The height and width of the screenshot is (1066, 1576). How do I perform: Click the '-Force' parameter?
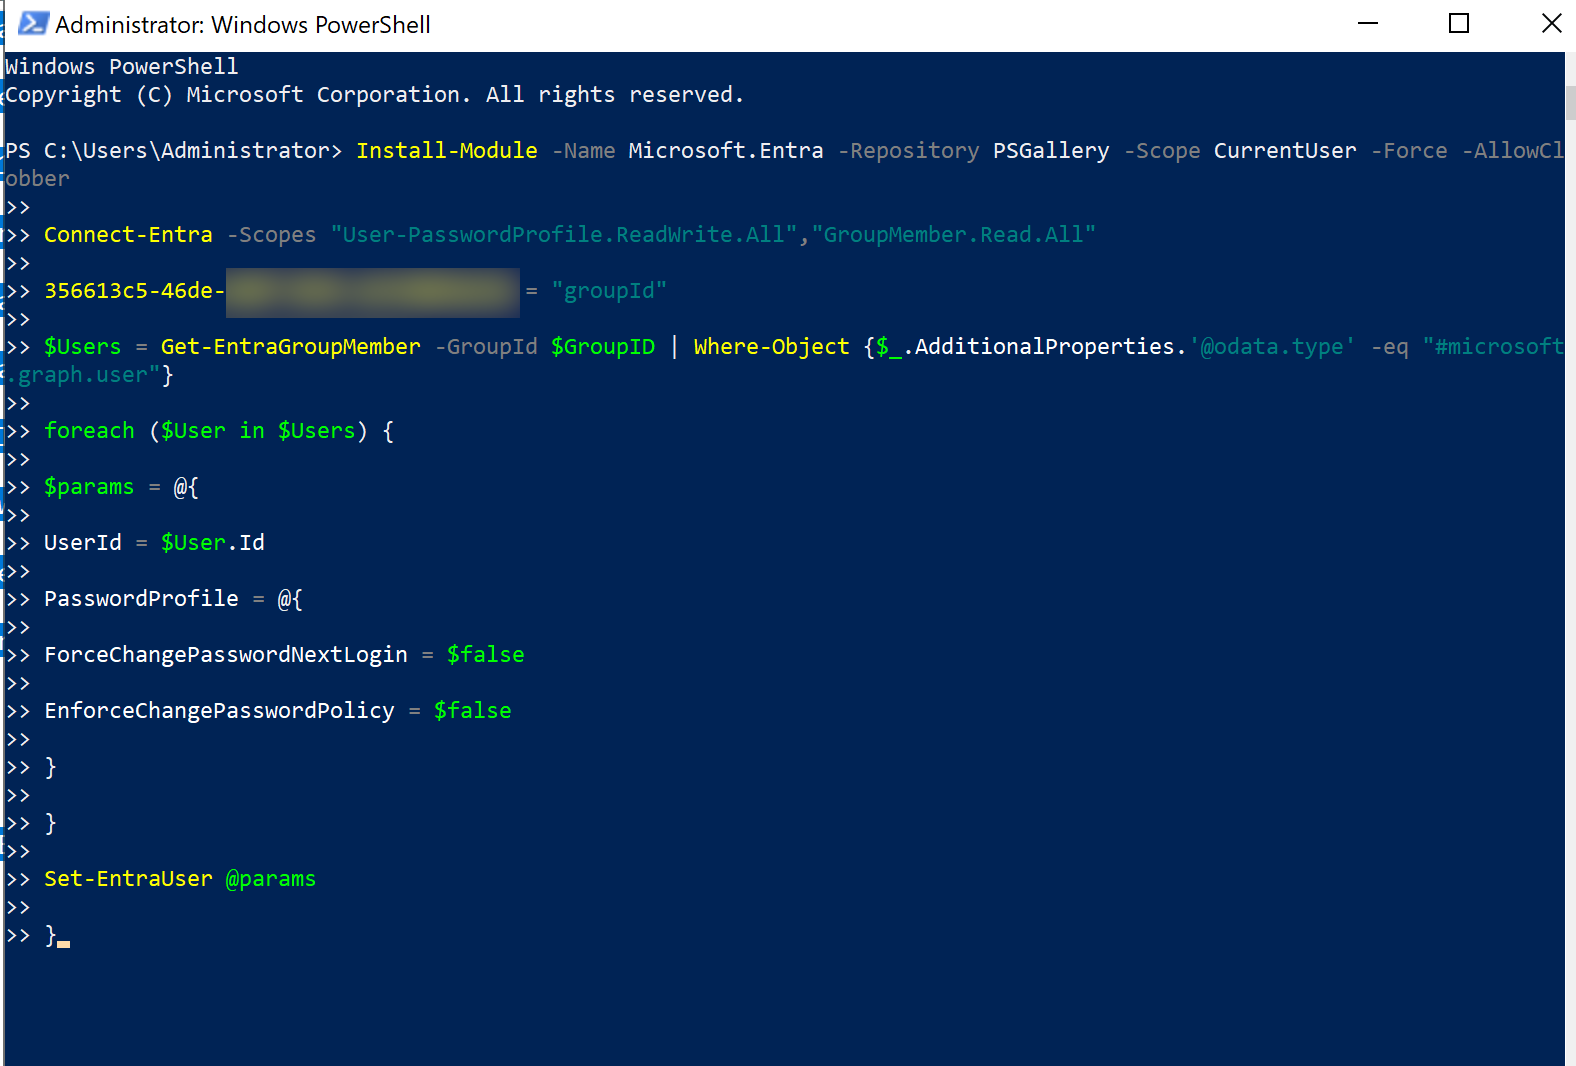1409,151
